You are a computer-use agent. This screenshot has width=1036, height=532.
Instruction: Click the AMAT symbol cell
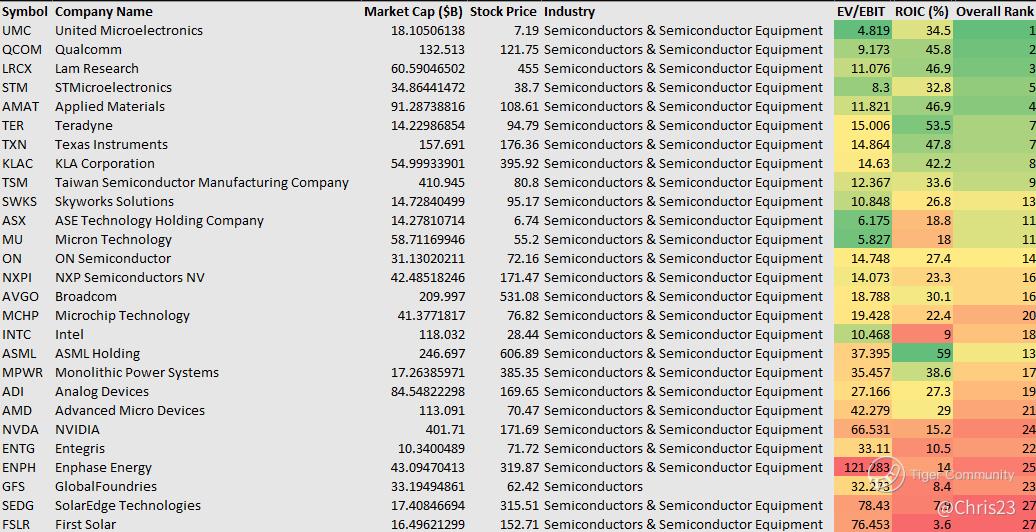[x=20, y=106]
